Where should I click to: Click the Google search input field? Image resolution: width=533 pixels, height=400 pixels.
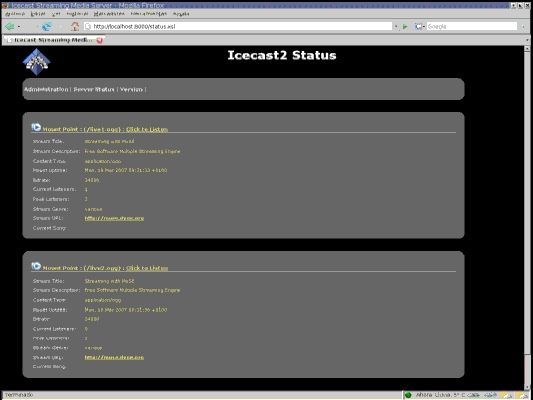pos(471,26)
